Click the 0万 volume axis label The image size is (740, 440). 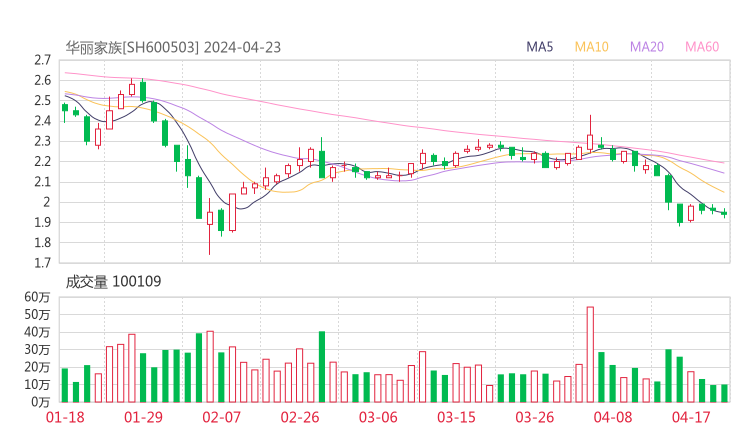click(x=41, y=402)
